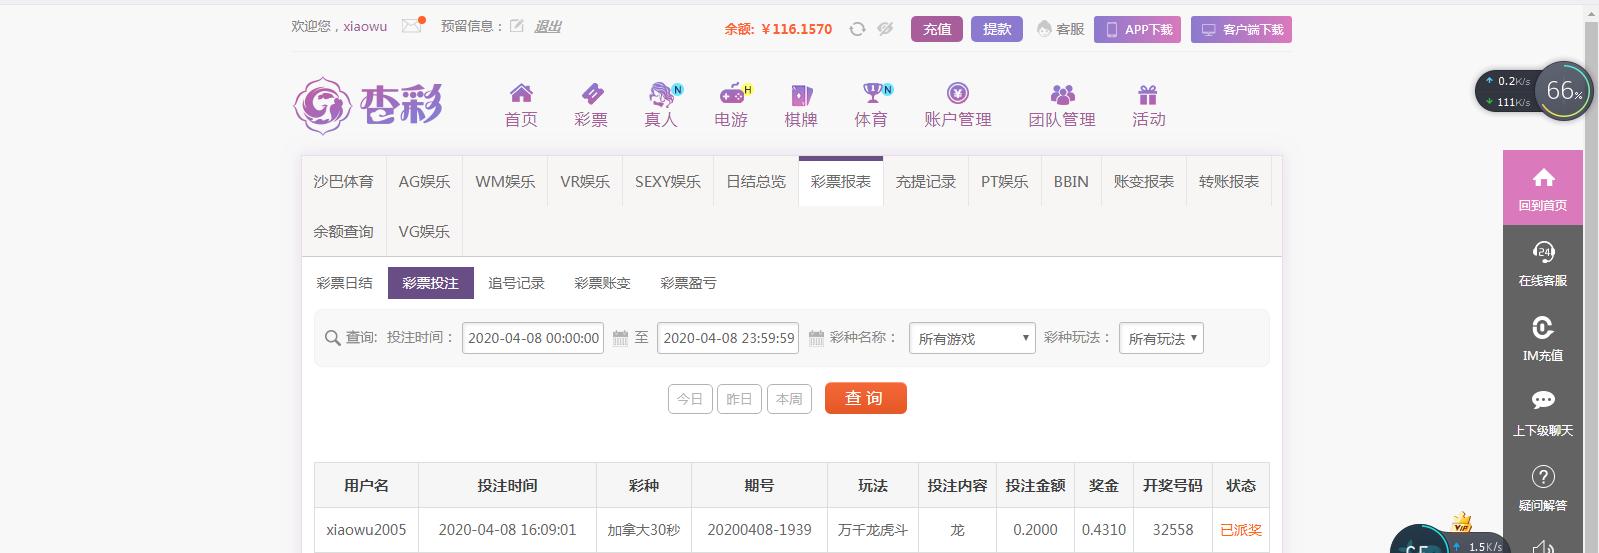This screenshot has width=1599, height=553.
Task: Open 疑问解答 help in the sidebar
Action: tap(1543, 487)
